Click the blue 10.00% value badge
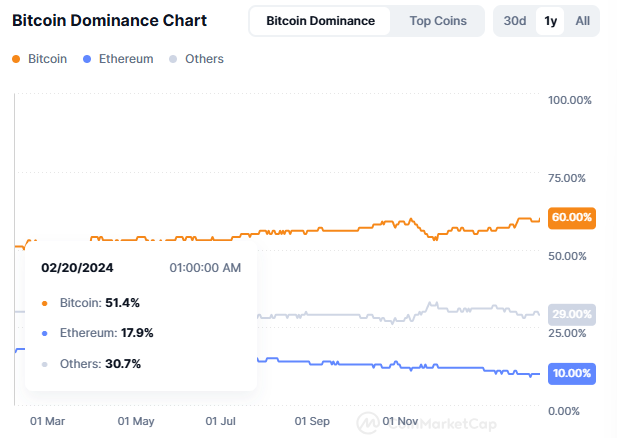The width and height of the screenshot is (617, 438). [572, 373]
